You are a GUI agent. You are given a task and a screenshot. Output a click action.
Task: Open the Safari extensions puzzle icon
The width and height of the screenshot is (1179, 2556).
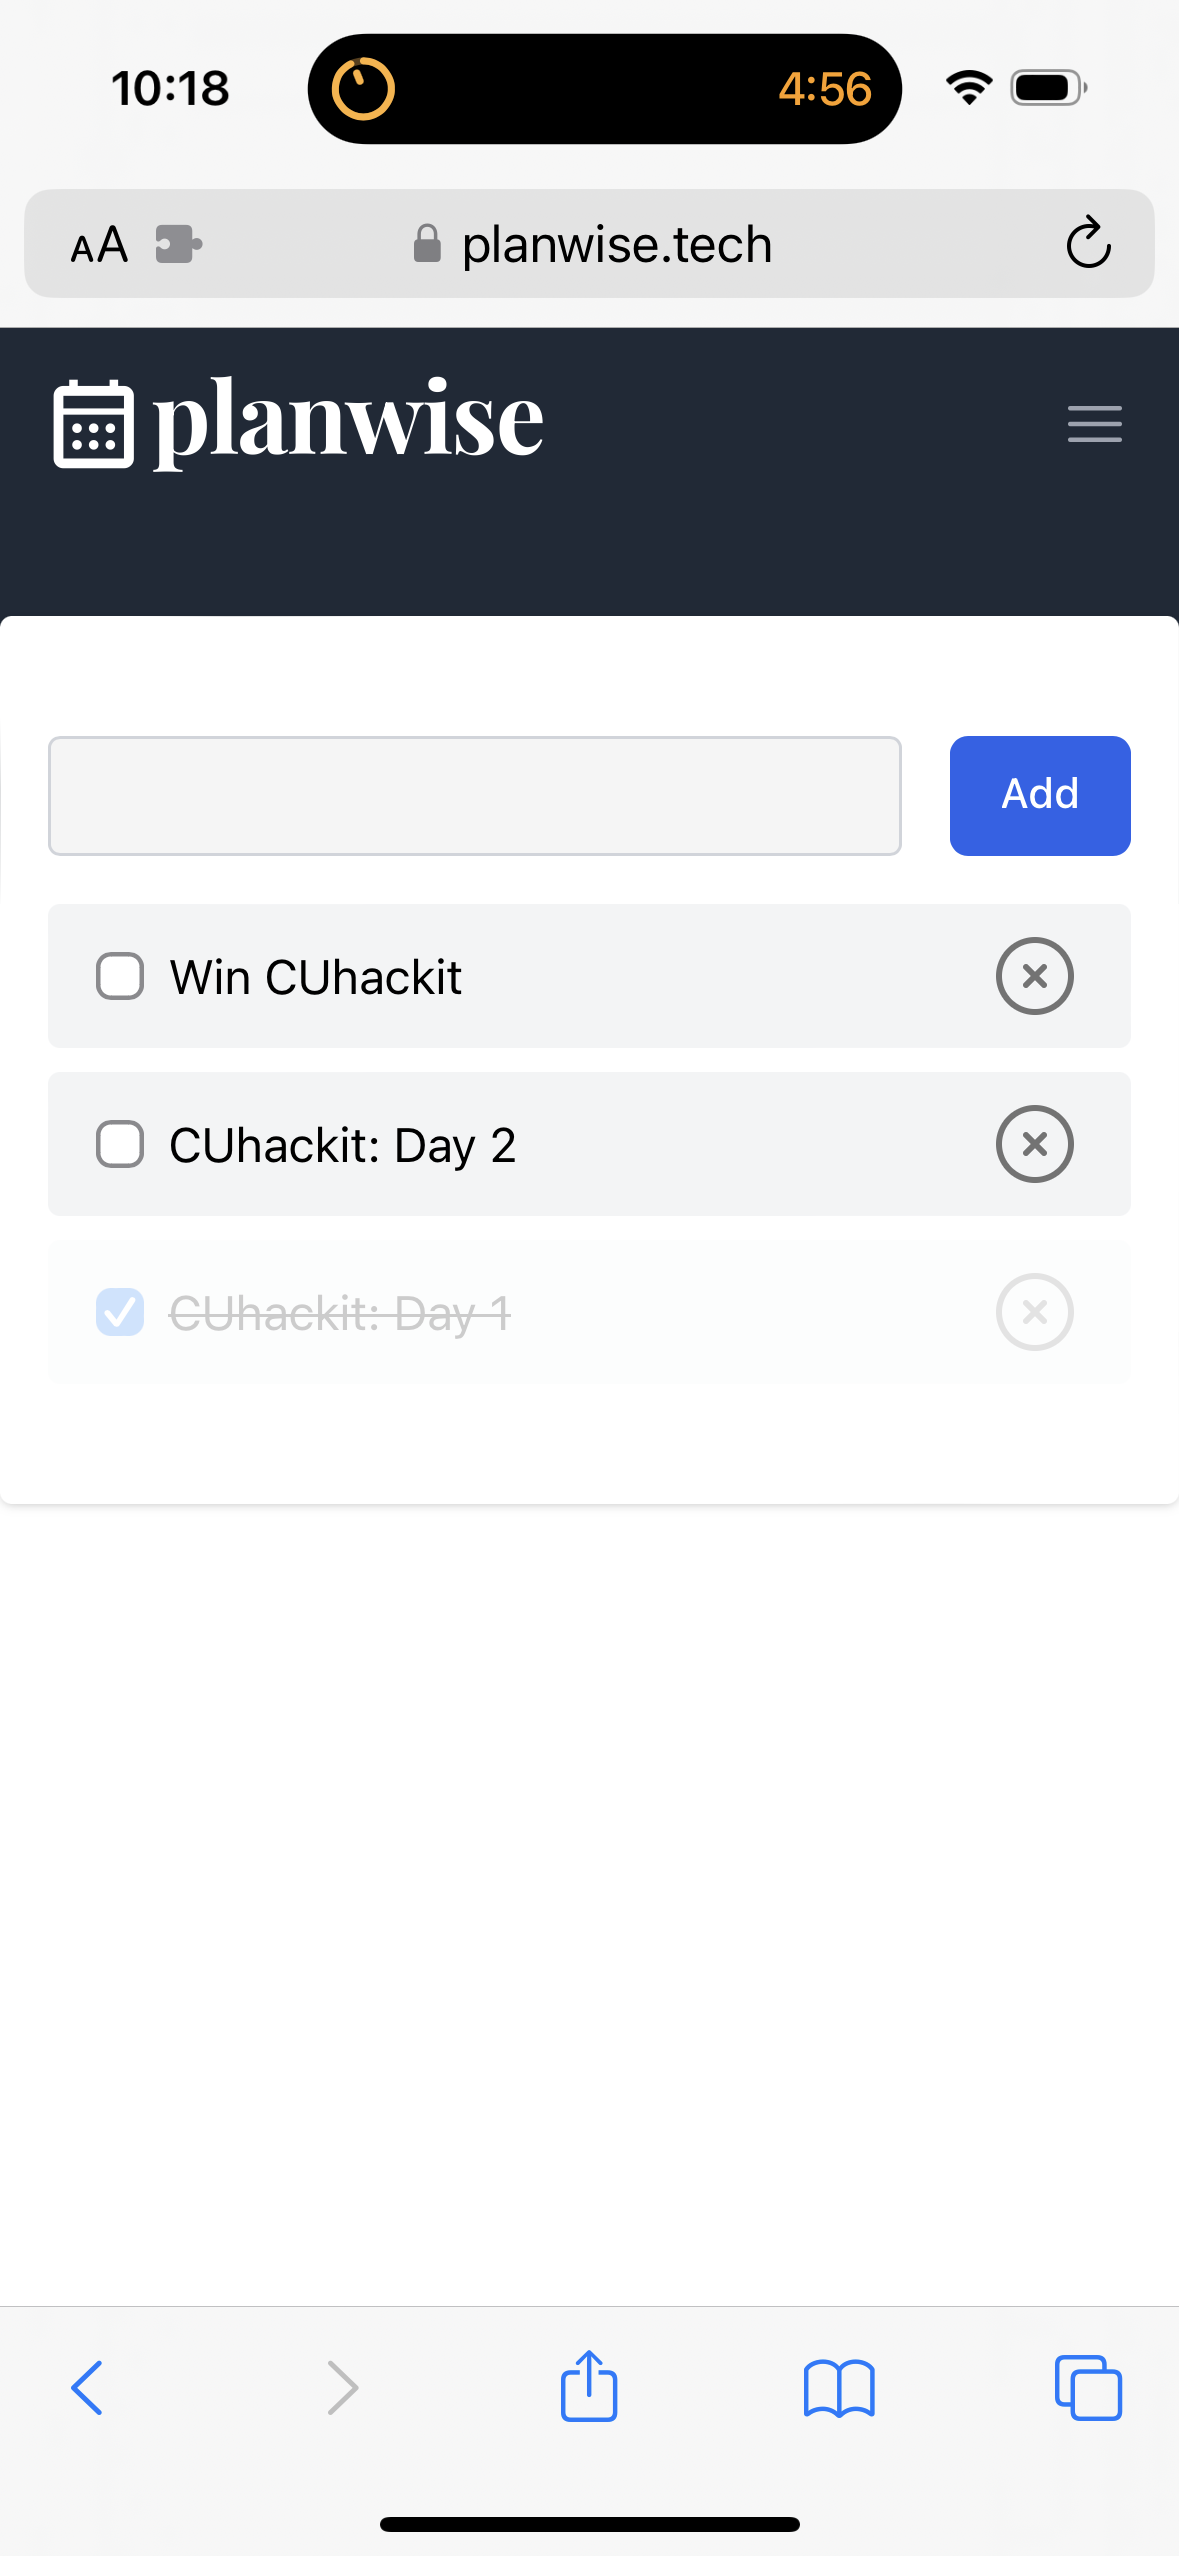(x=179, y=244)
